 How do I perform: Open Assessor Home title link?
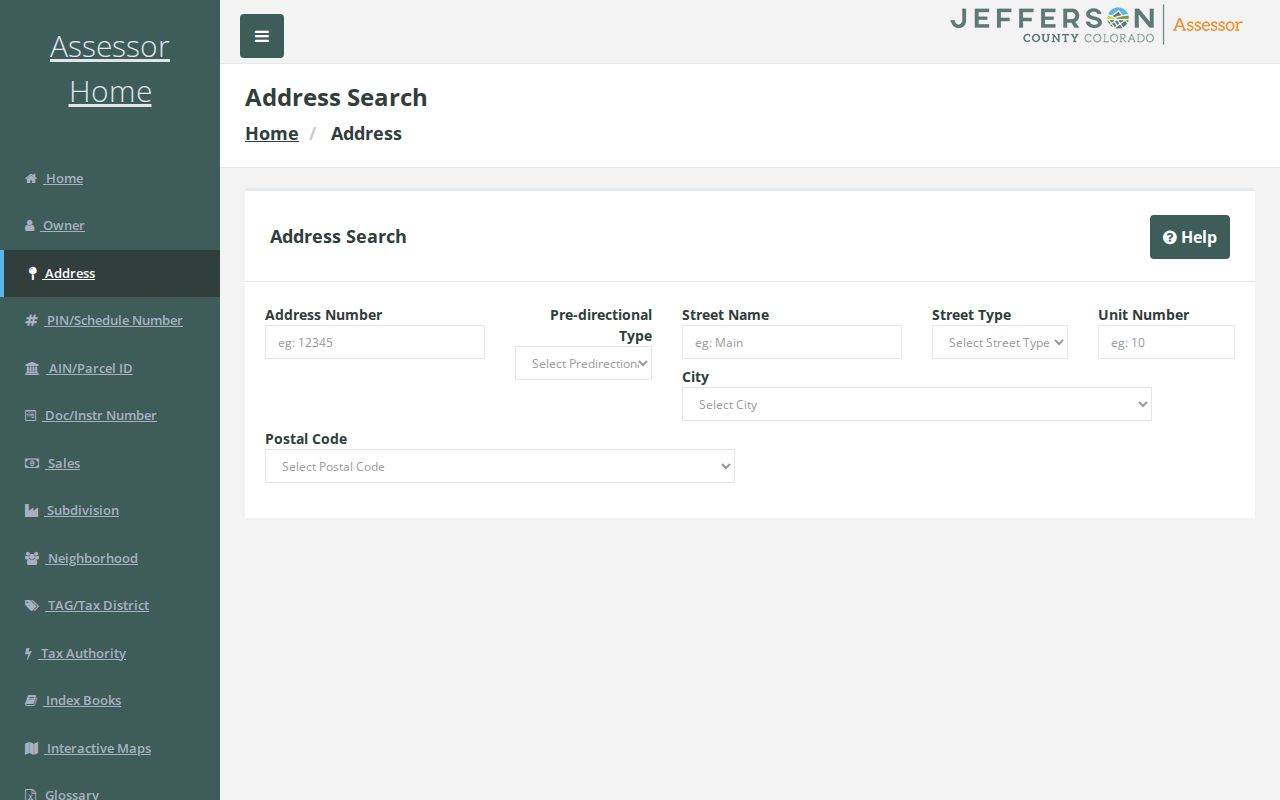110,69
